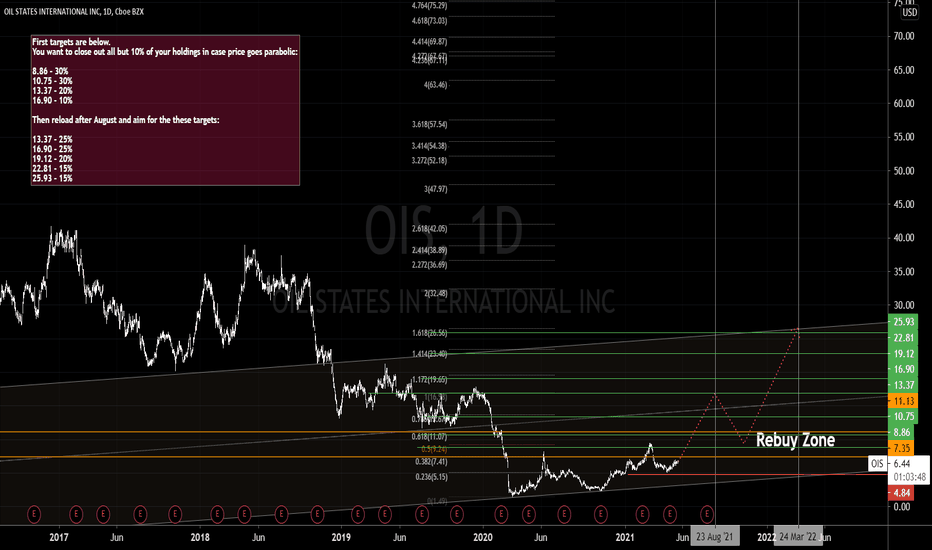Click the 4.414(69.87) Fibonacci level label
932x550 pixels.
[429, 42]
